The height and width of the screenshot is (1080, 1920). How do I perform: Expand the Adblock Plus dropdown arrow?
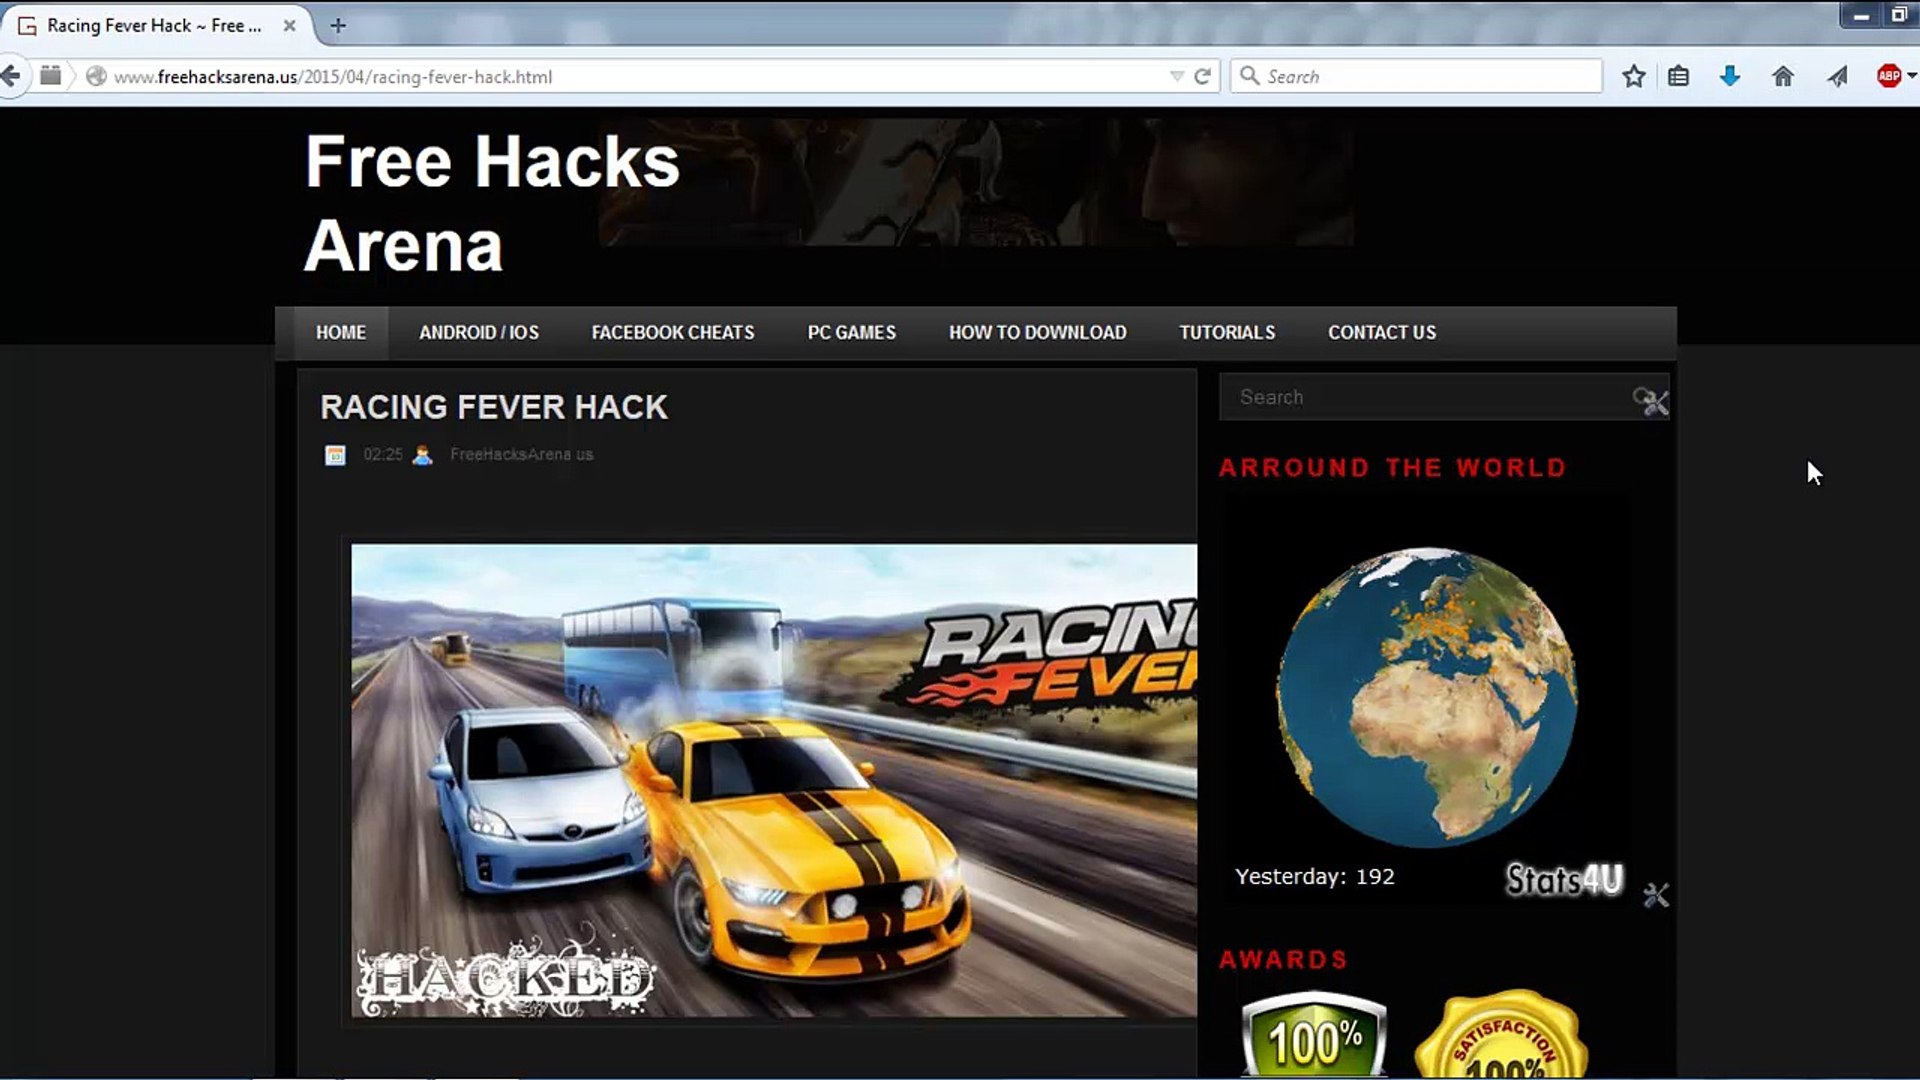(1911, 76)
